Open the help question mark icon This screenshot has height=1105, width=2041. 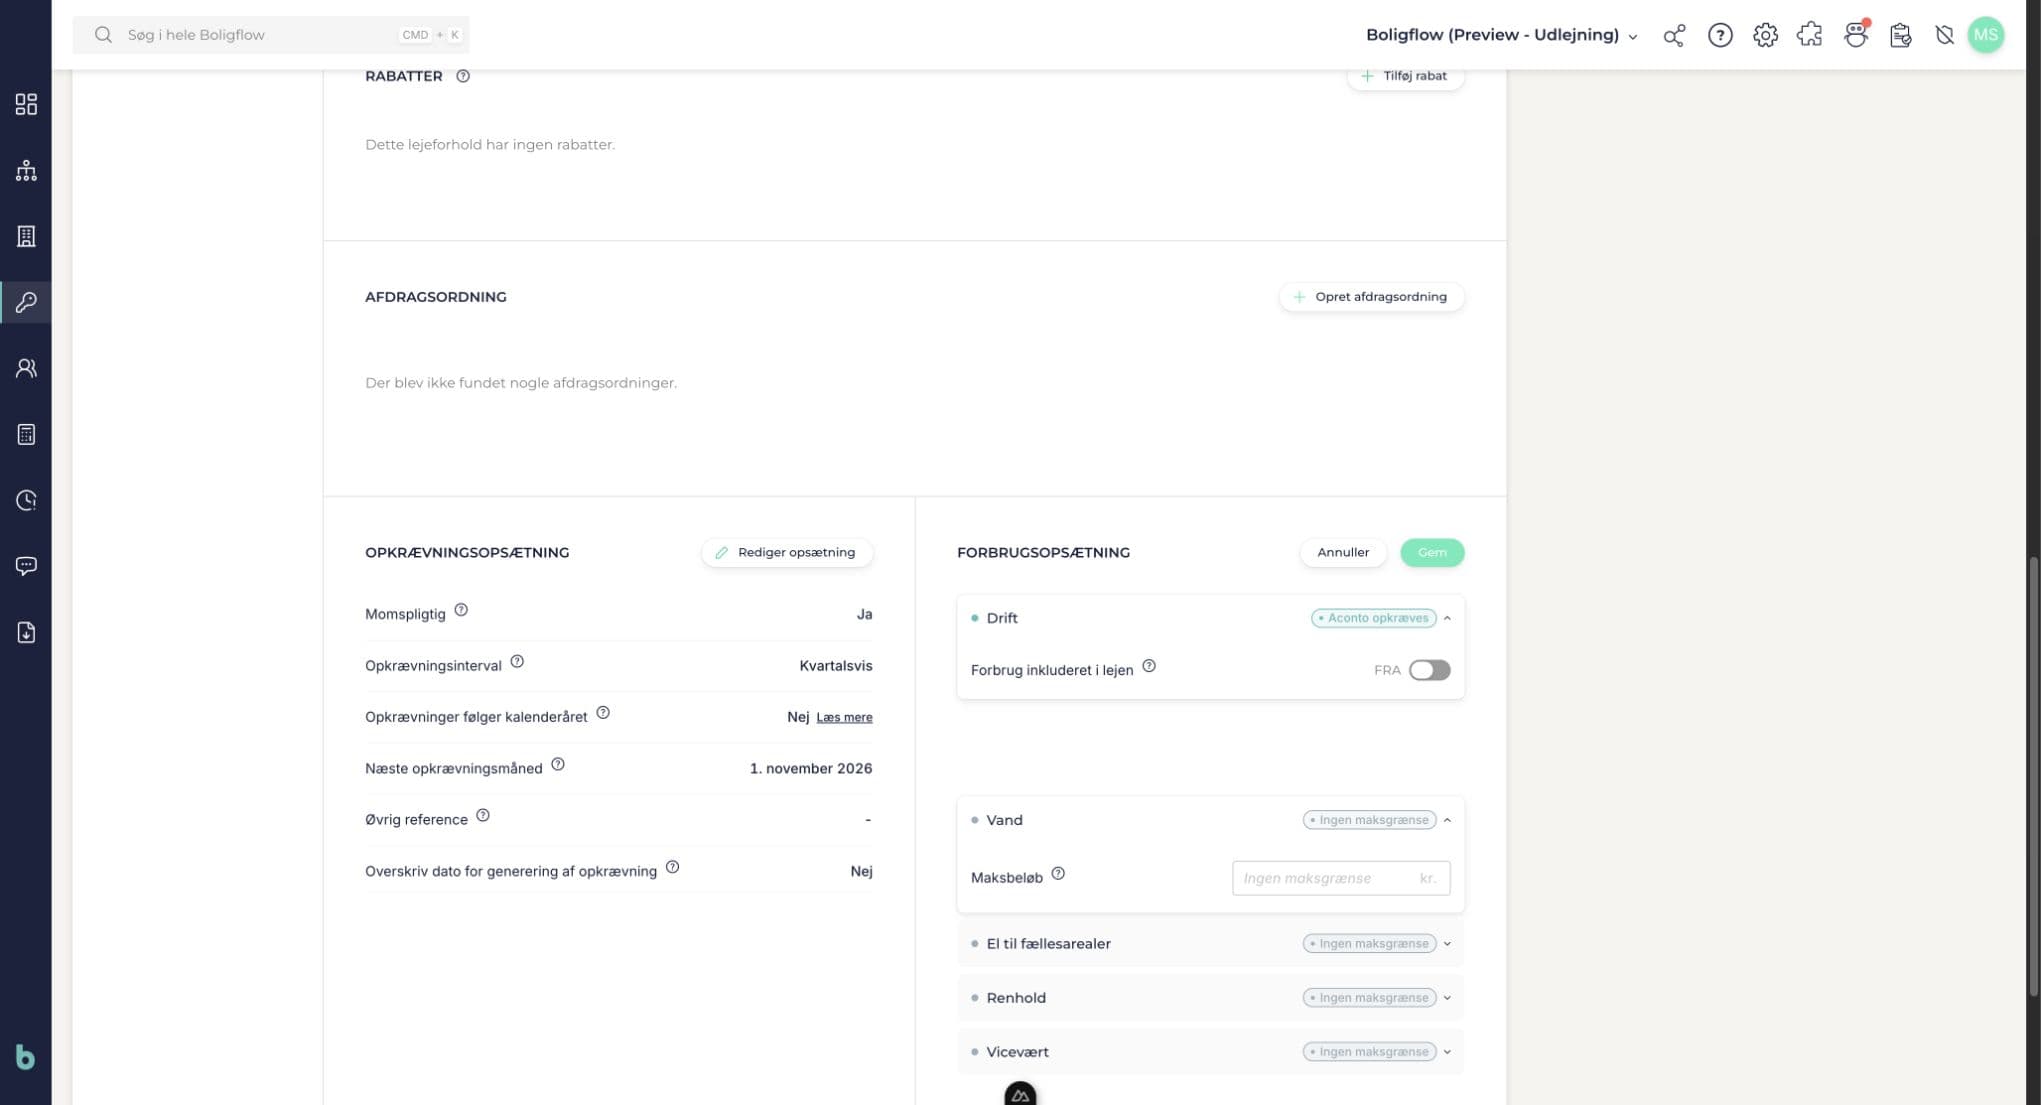[1720, 35]
